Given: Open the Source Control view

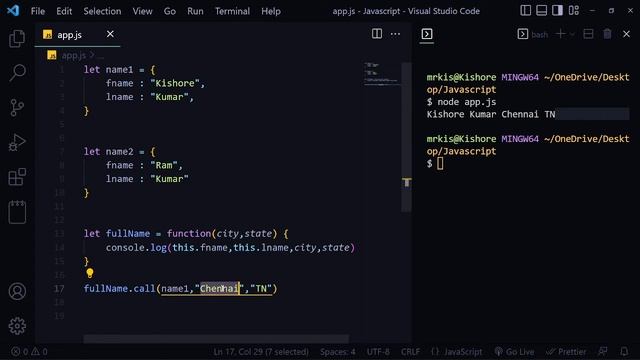Looking at the screenshot, I should (x=17, y=108).
